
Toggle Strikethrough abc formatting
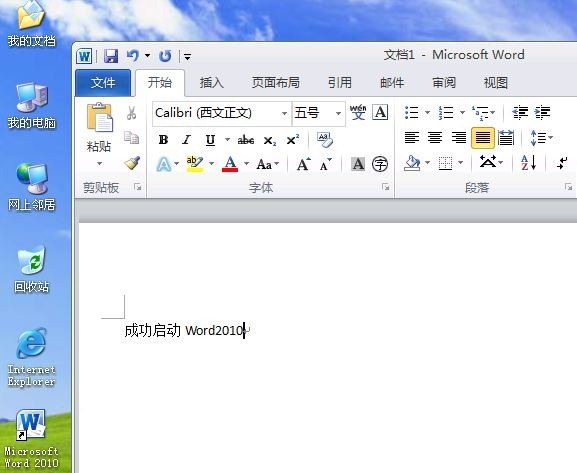(x=246, y=140)
